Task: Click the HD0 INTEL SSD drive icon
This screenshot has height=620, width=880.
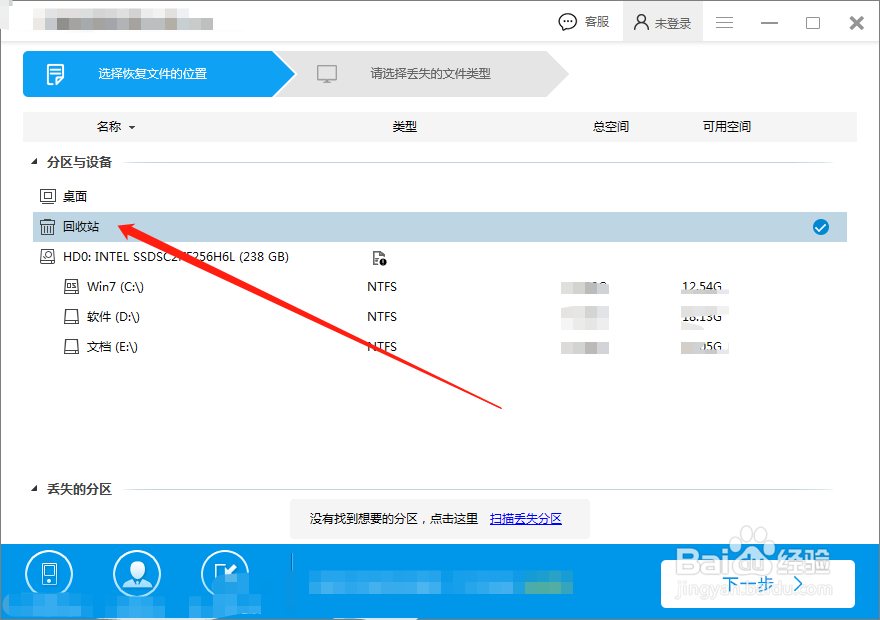Action: point(46,256)
